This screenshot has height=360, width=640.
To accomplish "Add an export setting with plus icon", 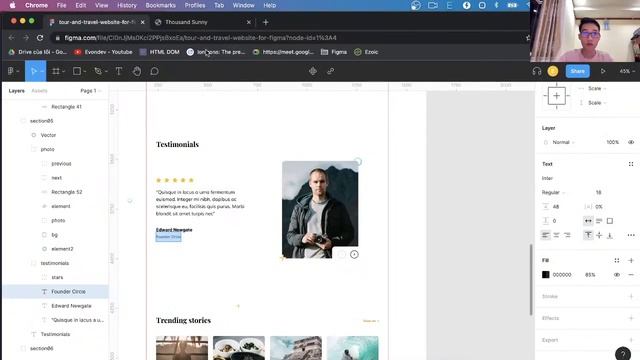I will point(631,340).
